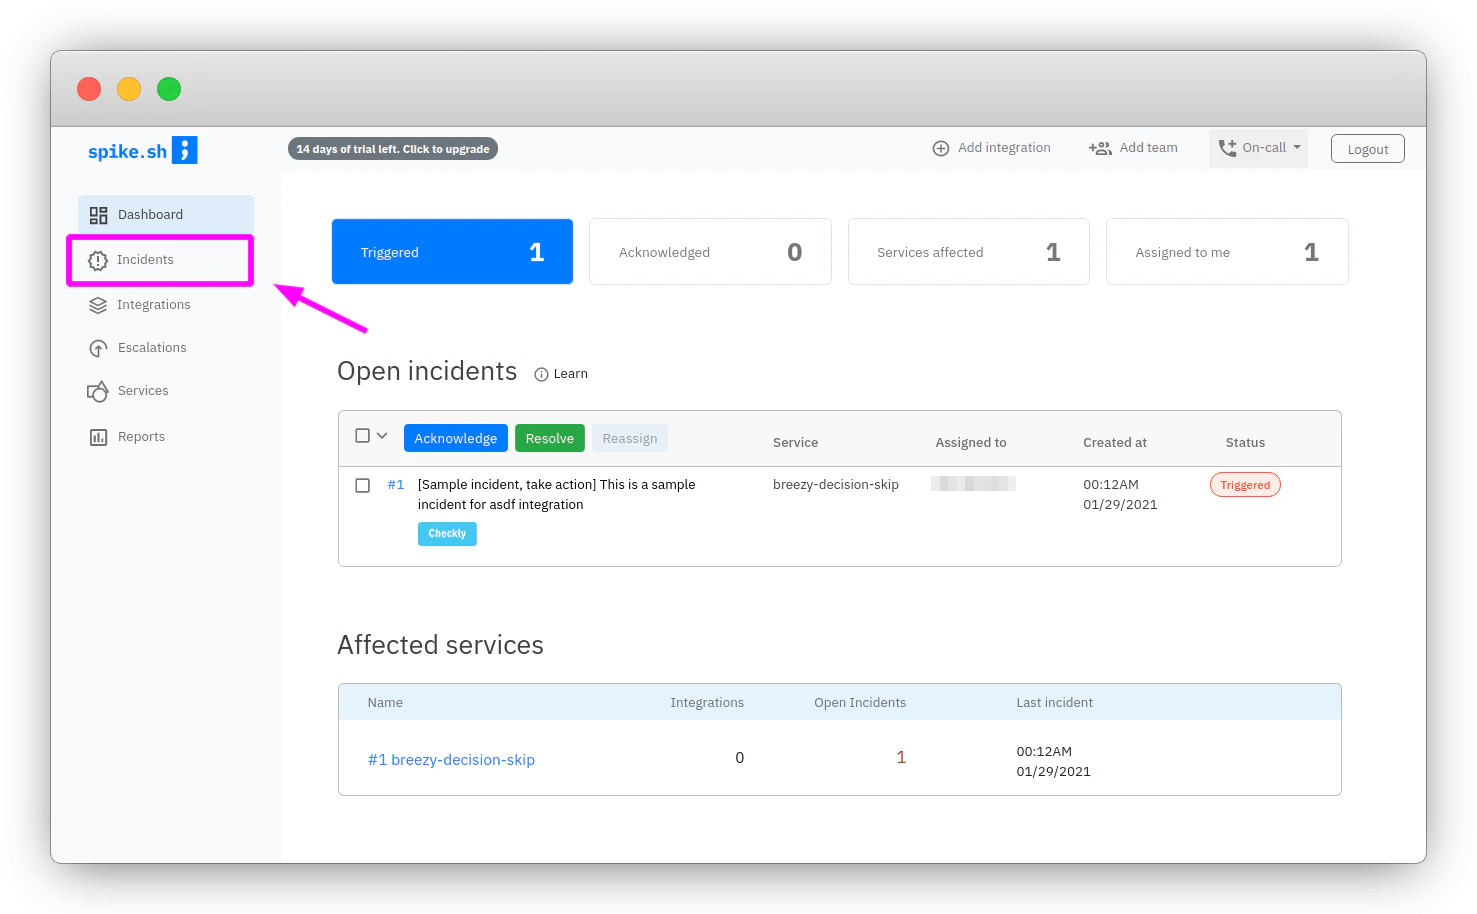The image size is (1477, 914).
Task: Click the green Resolve button
Action: coord(550,438)
